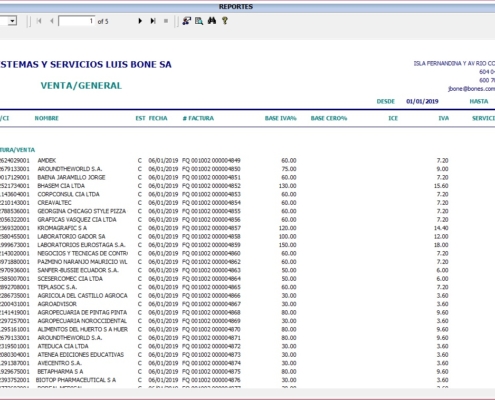This screenshot has height=400, width=495.
Task: Select AVECENTRO S.A. name
Action: 60,363
